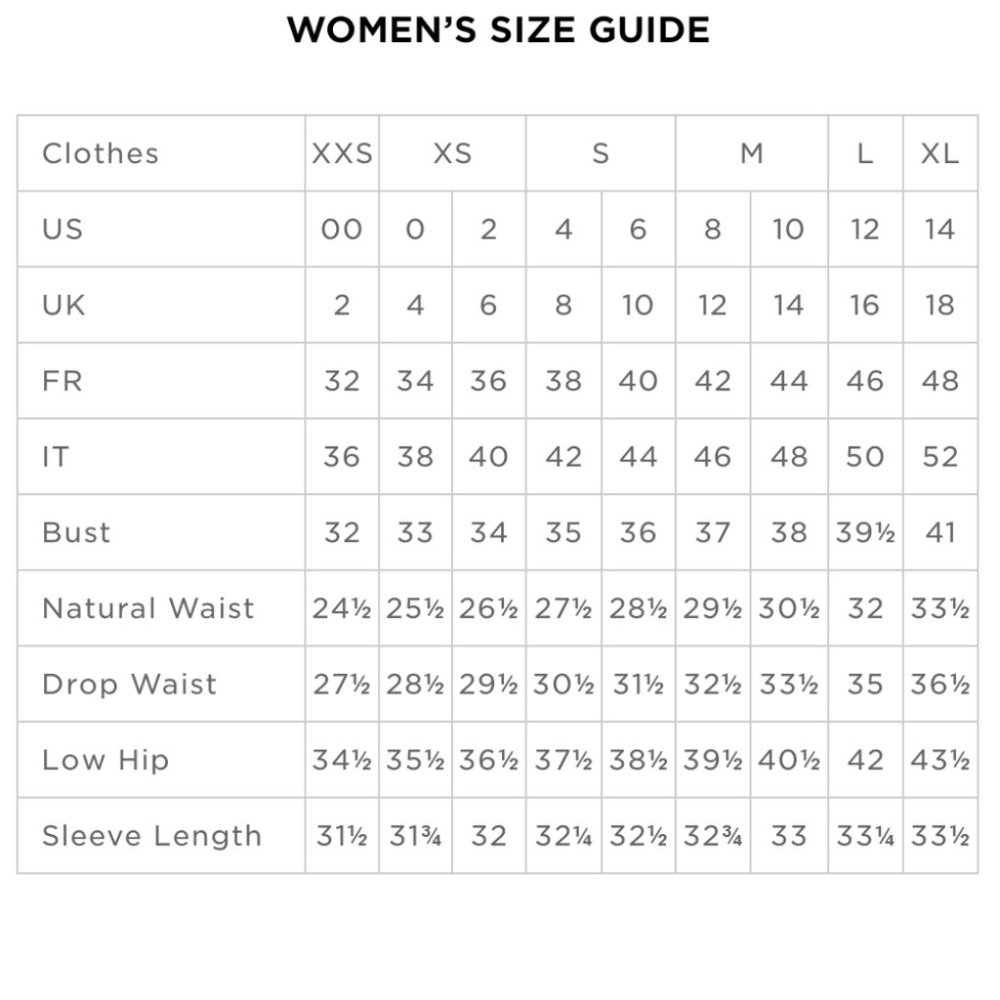
Task: Select the XS size column header
Action: (x=452, y=154)
